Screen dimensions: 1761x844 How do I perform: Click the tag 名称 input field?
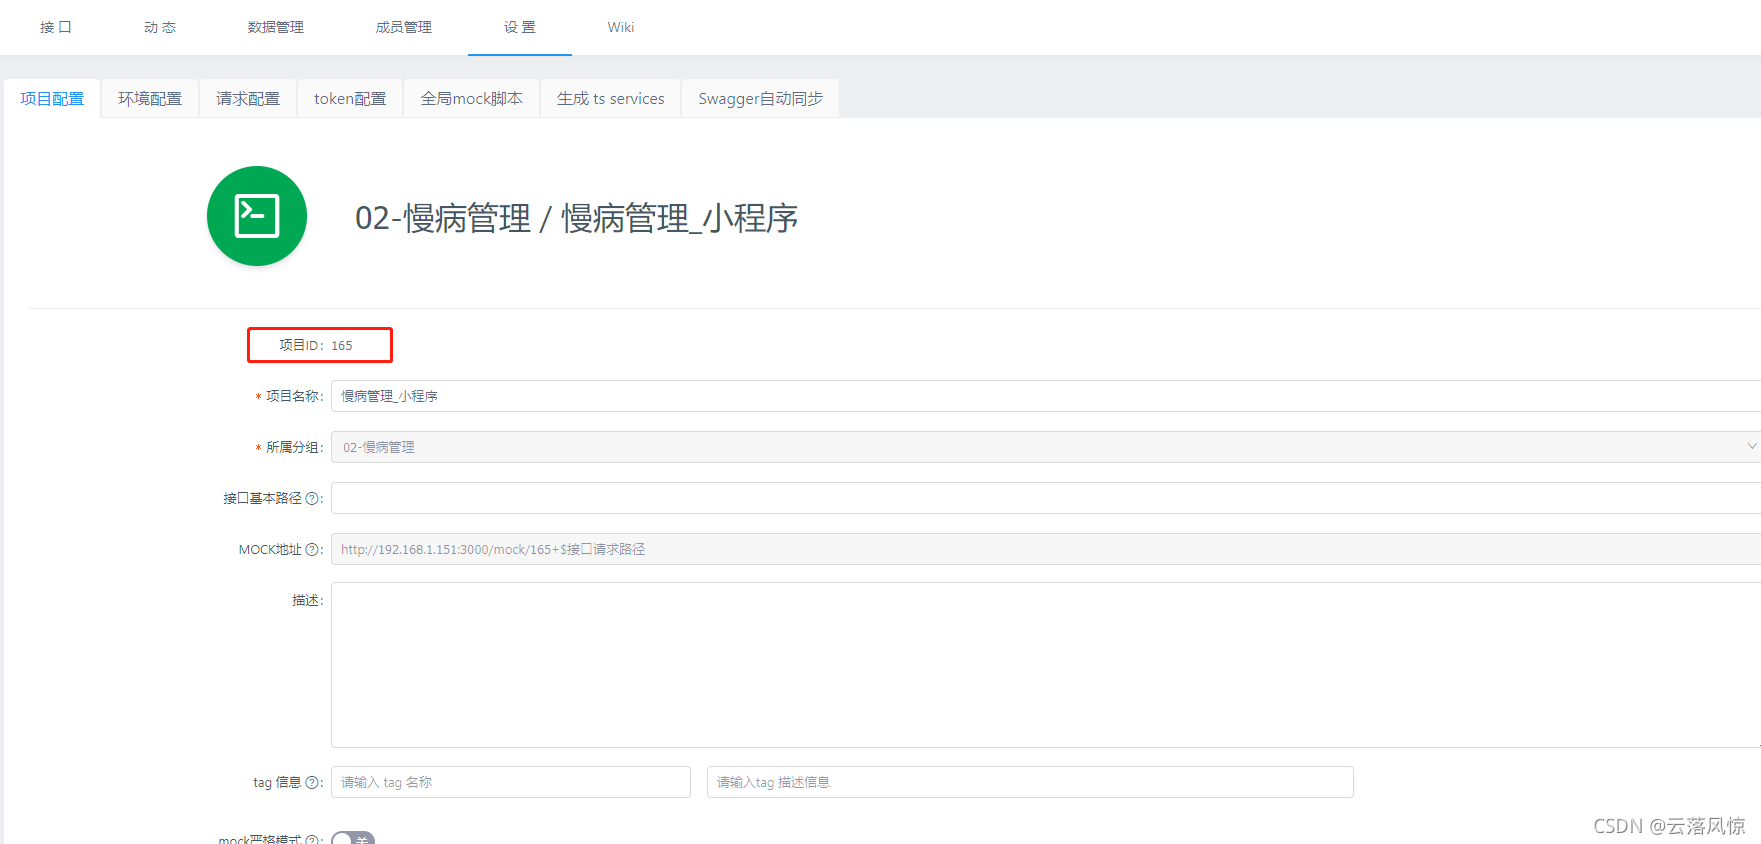point(511,782)
